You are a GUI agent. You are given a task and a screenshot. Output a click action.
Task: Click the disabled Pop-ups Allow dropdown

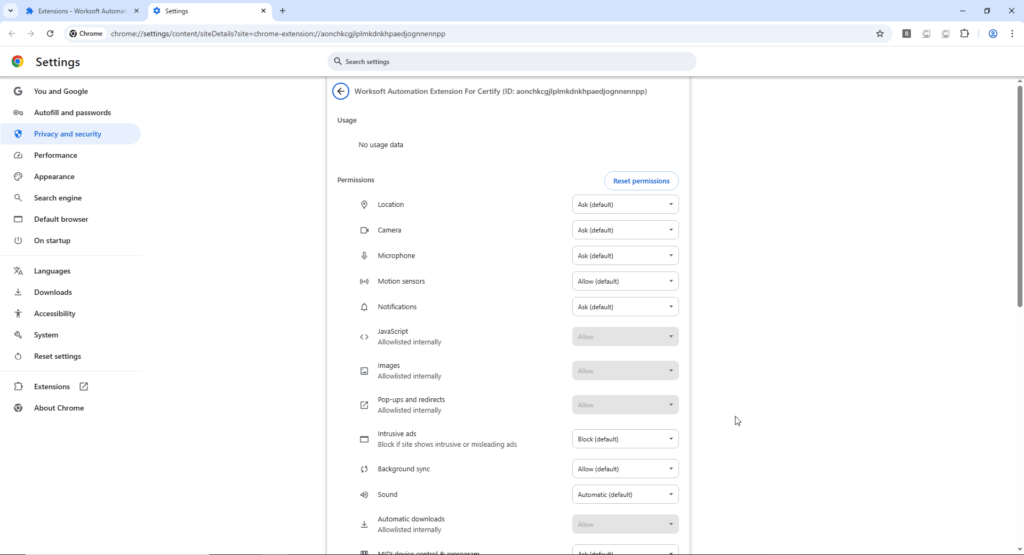(x=625, y=405)
